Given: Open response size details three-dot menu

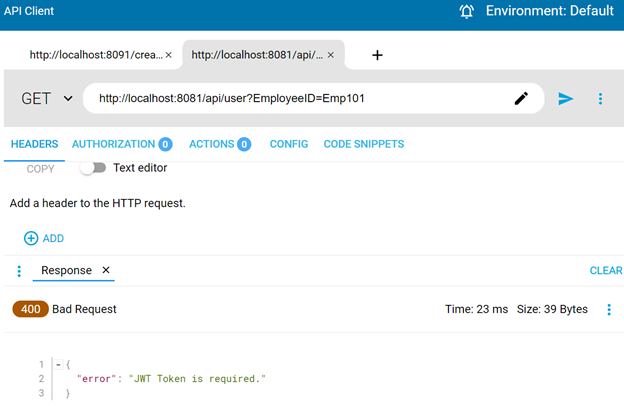Looking at the screenshot, I should pos(609,310).
